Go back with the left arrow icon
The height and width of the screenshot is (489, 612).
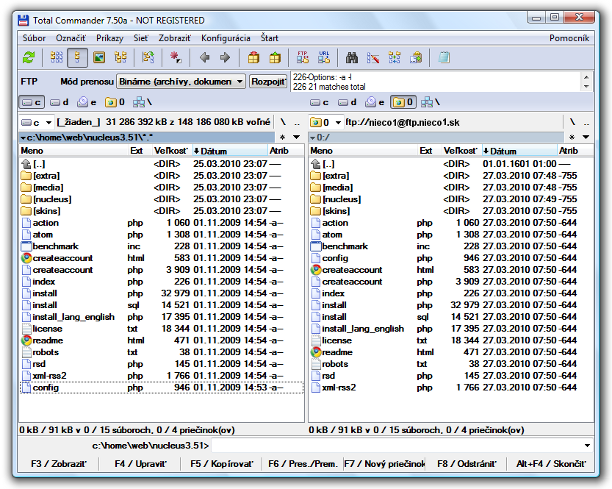tap(205, 58)
